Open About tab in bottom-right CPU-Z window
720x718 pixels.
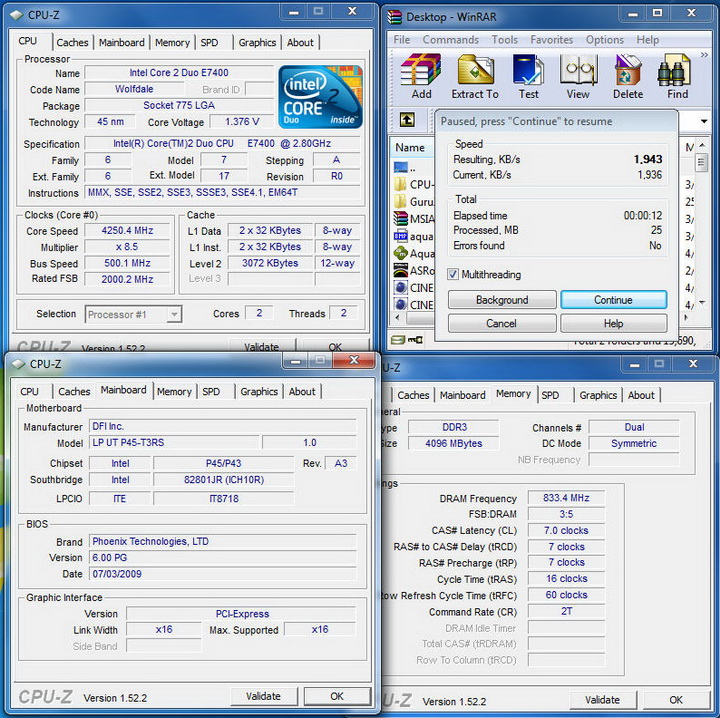coord(641,395)
